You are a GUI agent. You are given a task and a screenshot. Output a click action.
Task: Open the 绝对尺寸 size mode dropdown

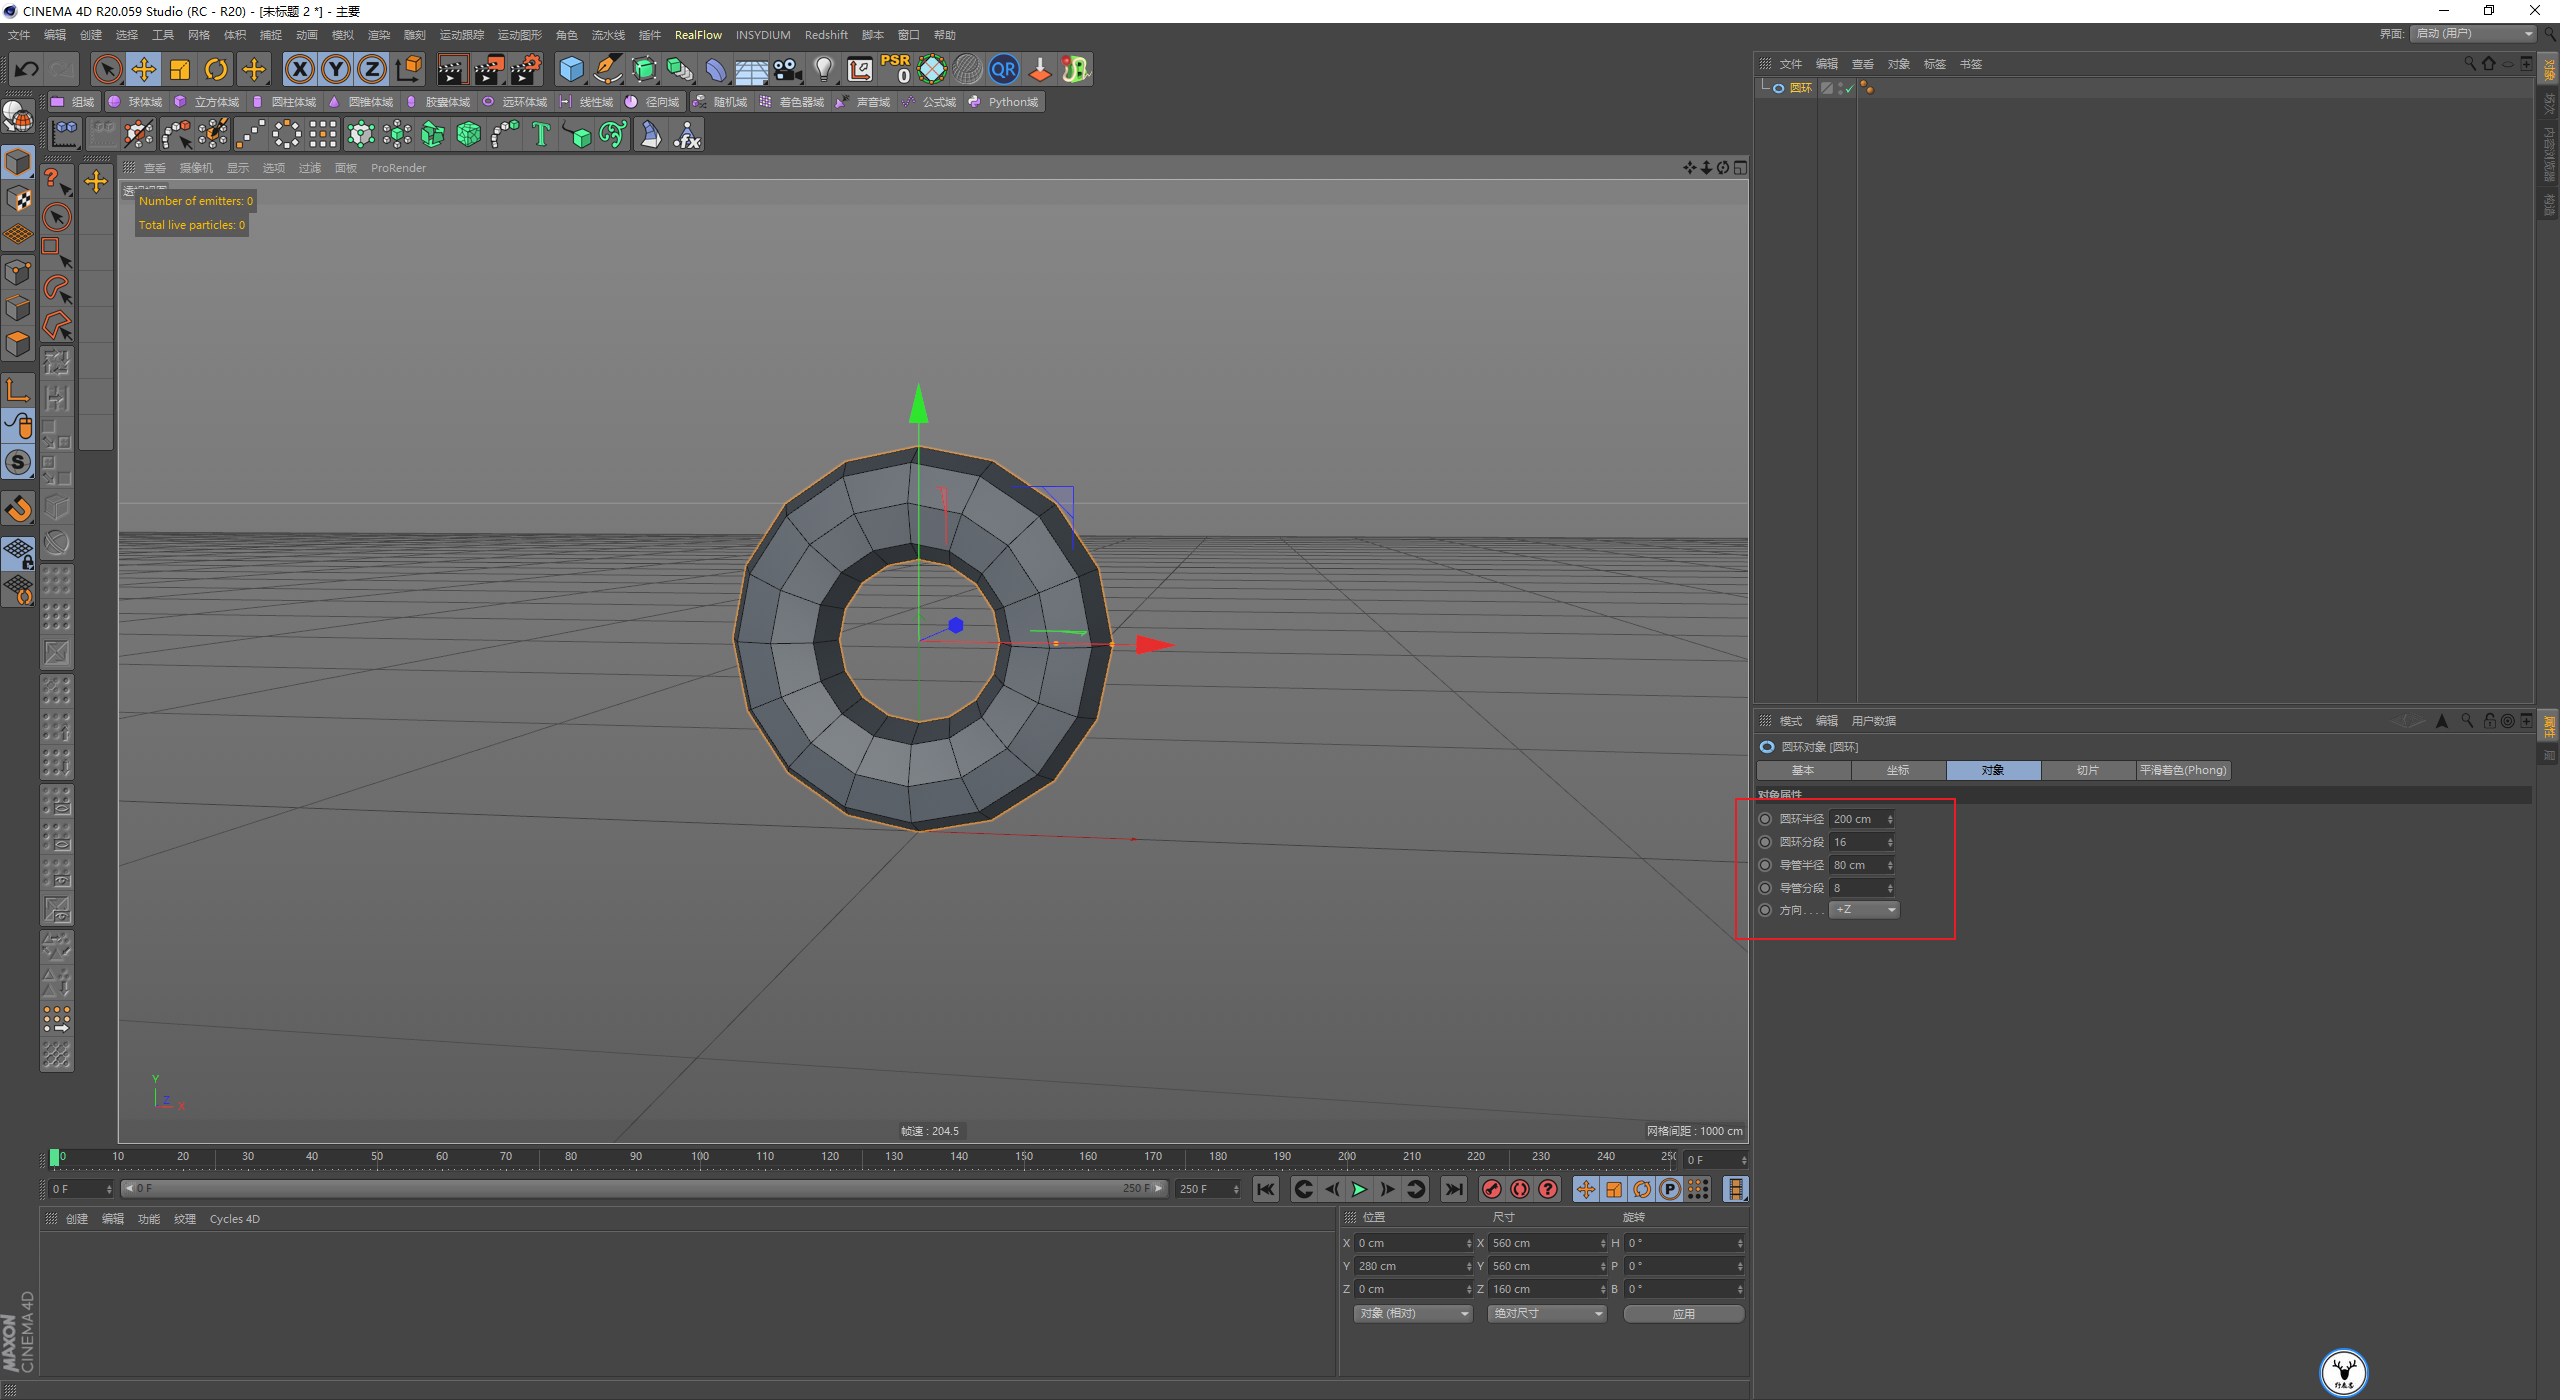(1547, 1313)
